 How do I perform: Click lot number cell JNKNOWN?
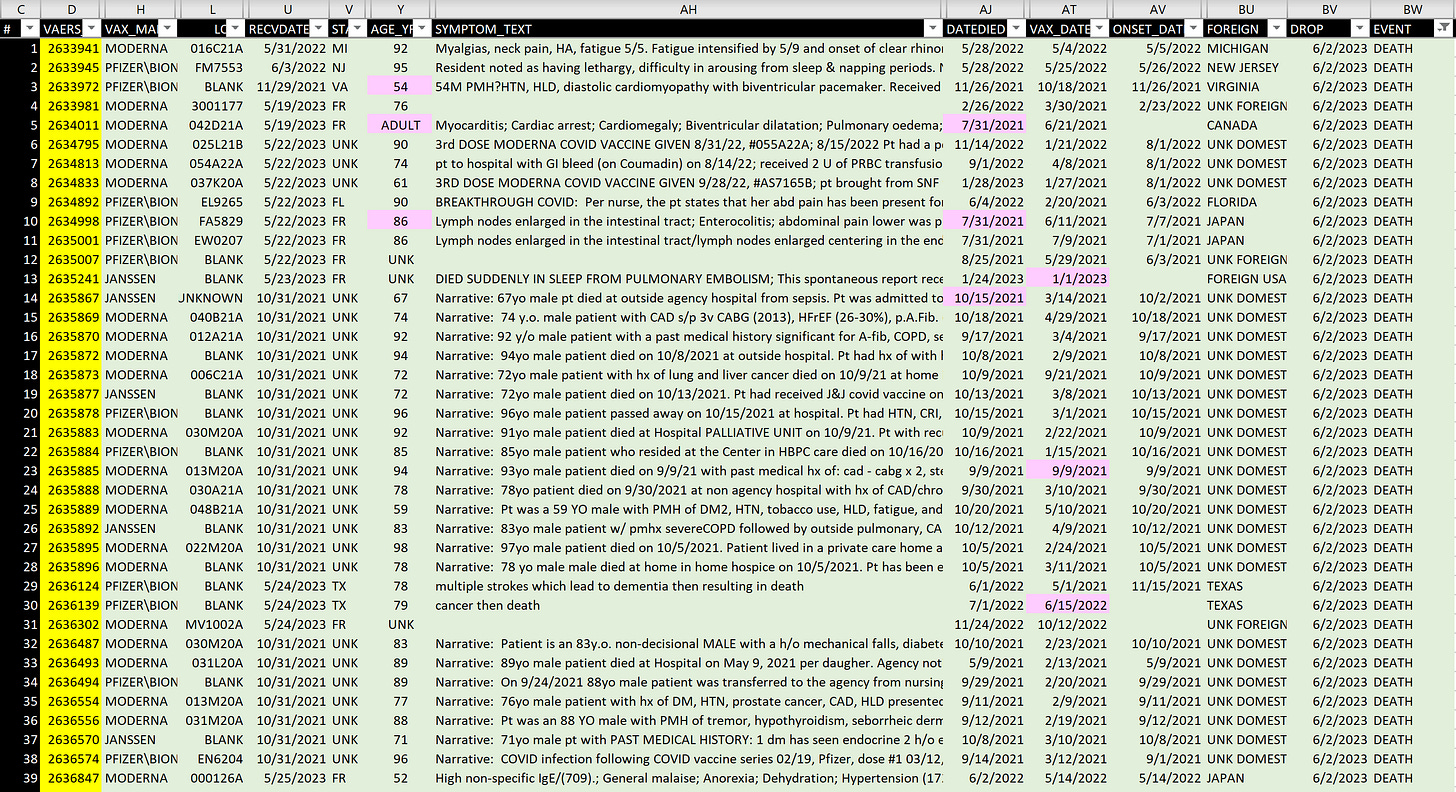(210, 298)
